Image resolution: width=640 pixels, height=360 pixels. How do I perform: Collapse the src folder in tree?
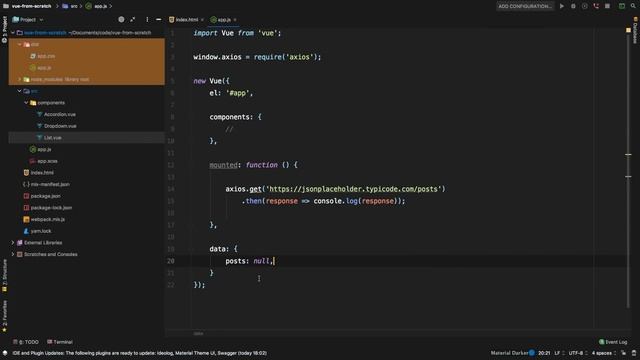pyautogui.click(x=20, y=91)
